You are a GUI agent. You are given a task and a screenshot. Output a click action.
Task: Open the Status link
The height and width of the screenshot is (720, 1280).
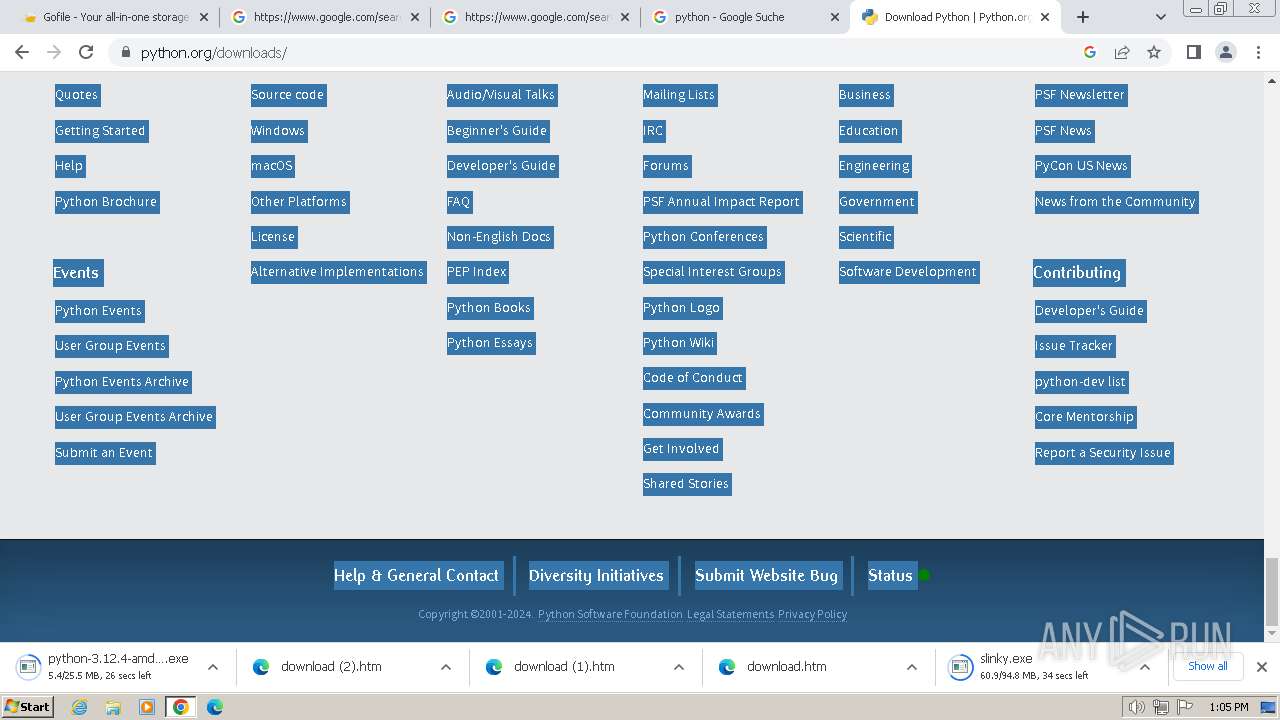click(x=890, y=575)
